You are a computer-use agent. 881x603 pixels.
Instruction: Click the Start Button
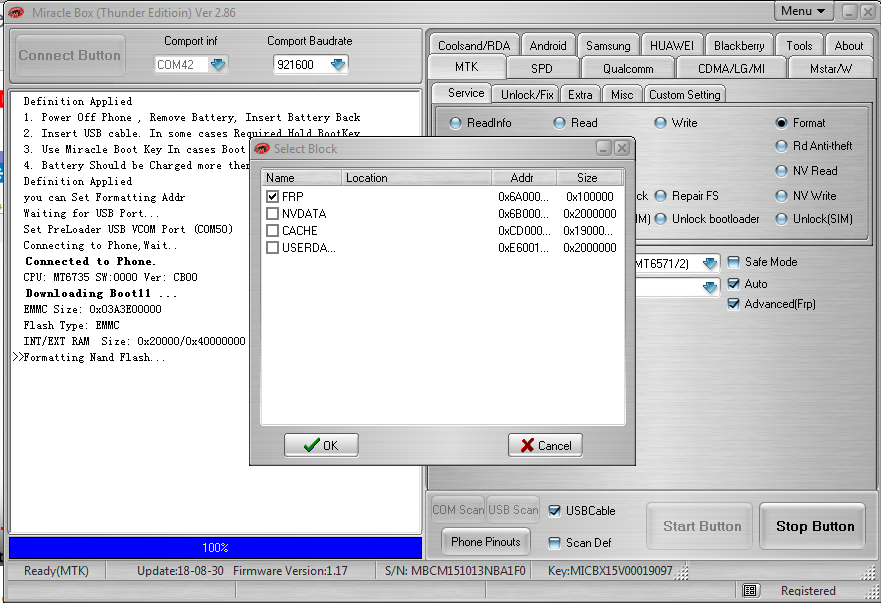pyautogui.click(x=702, y=526)
